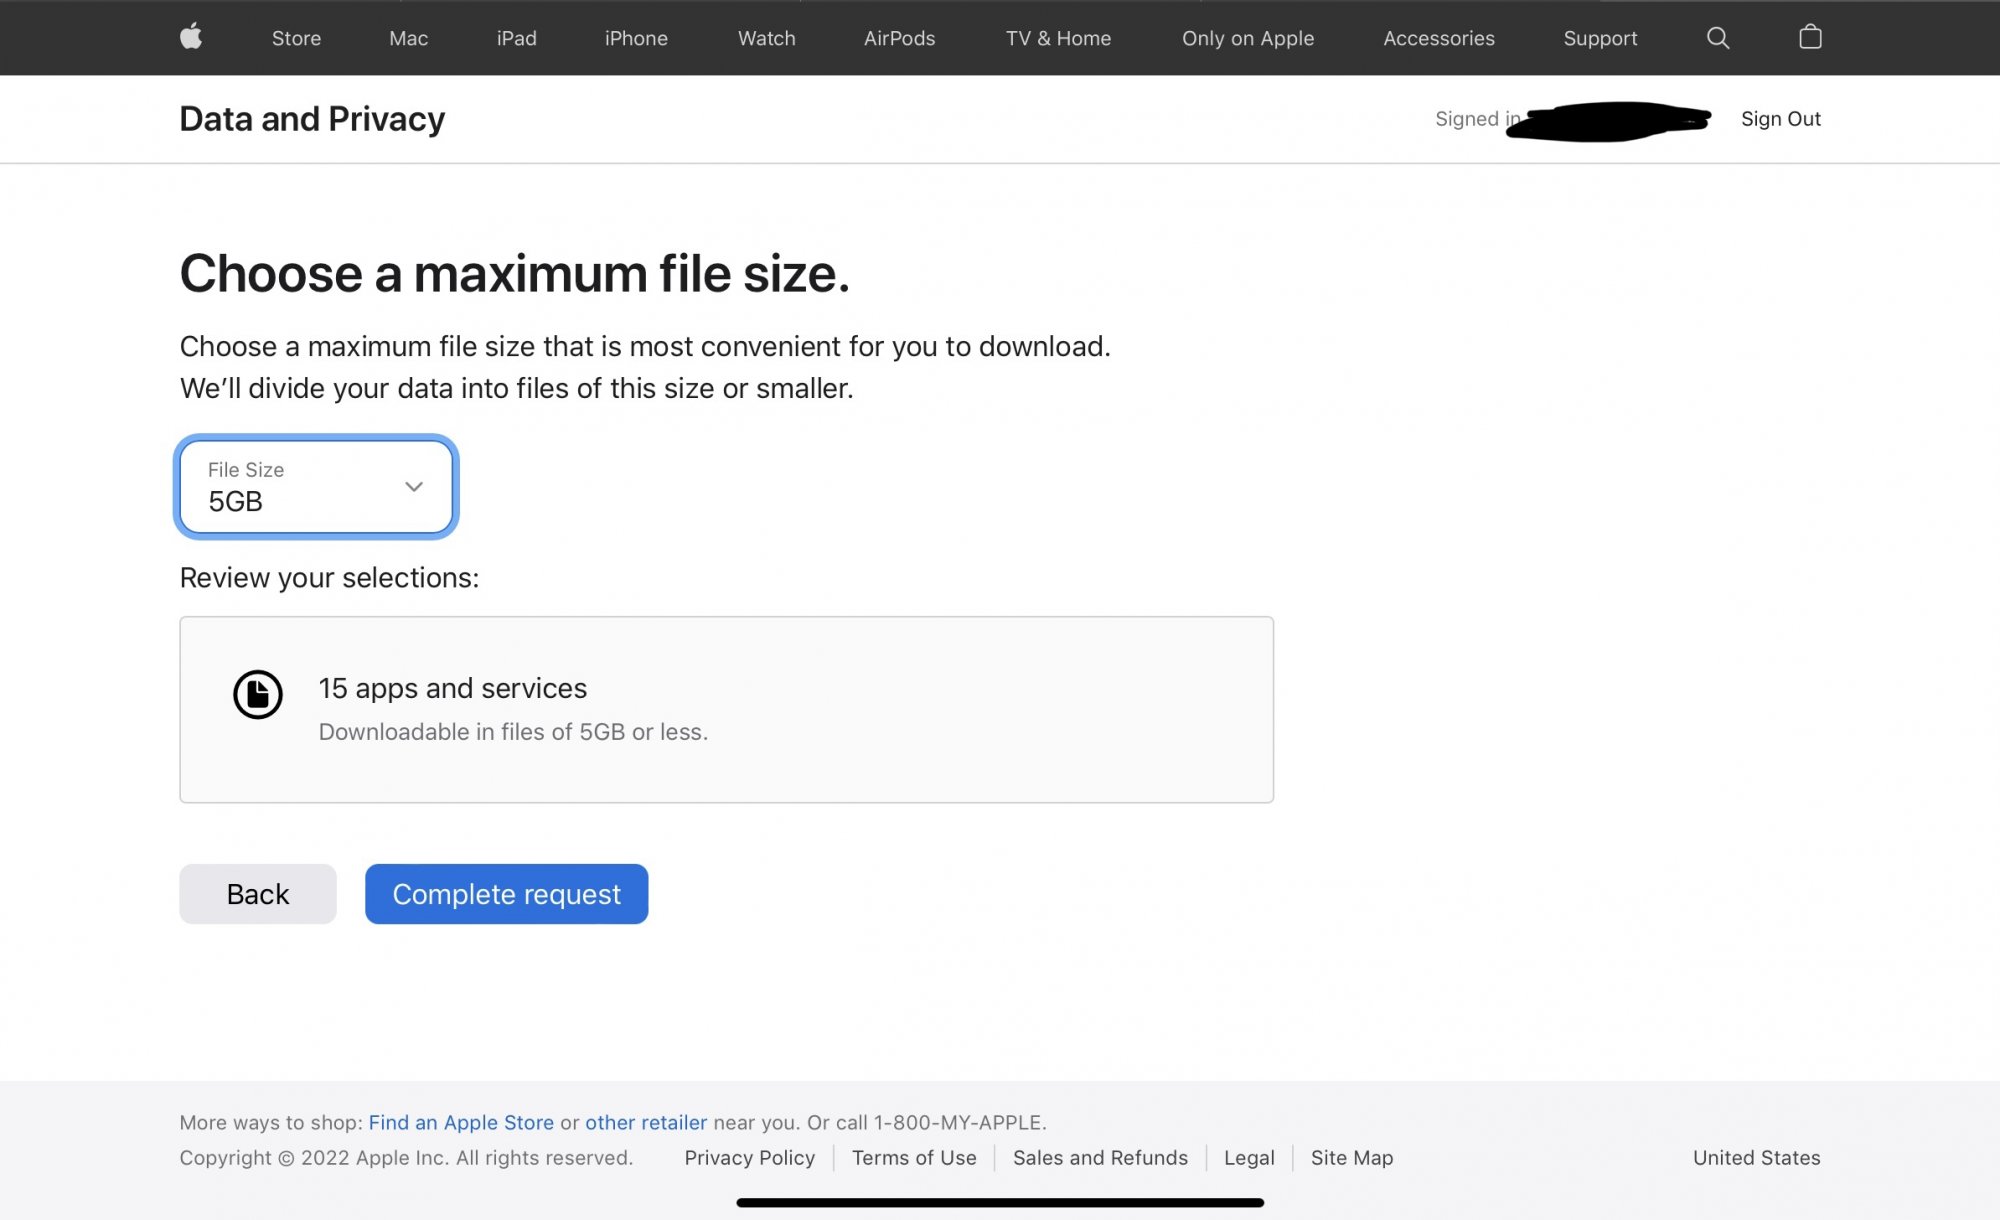Click Complete request button
Screen dimensions: 2000x1220
[506, 894]
